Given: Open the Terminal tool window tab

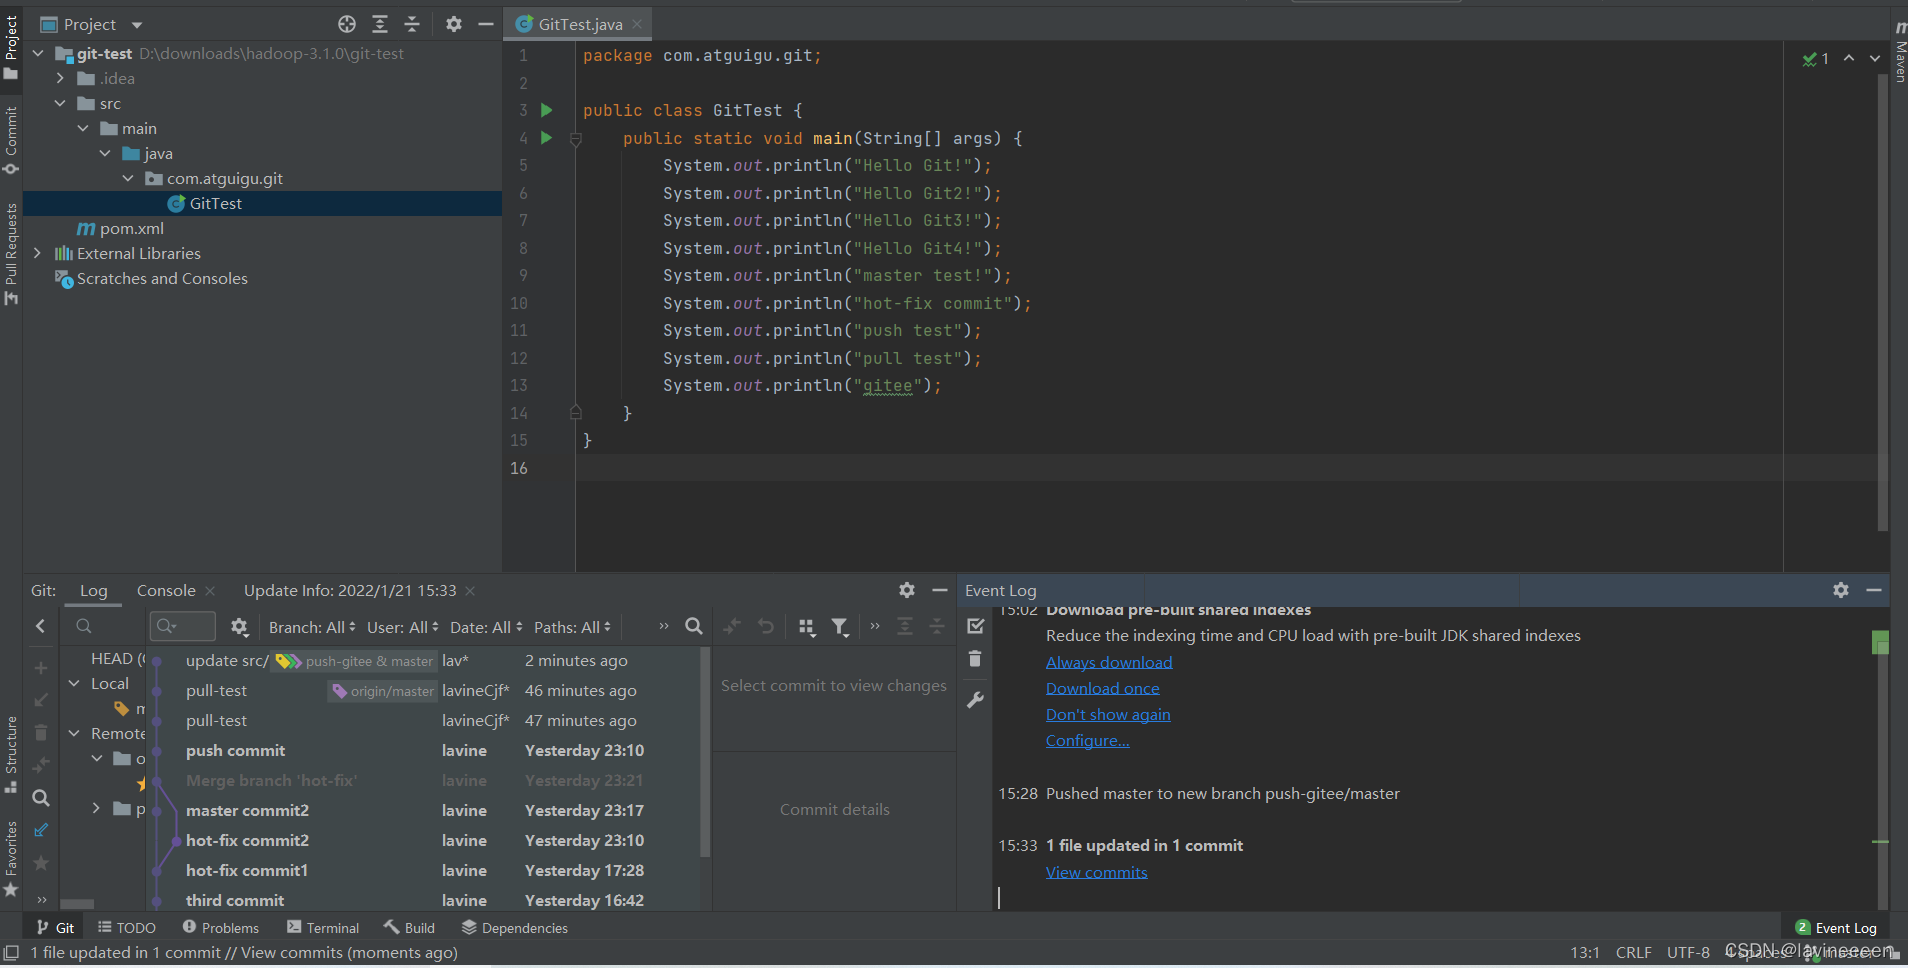Looking at the screenshot, I should tap(323, 928).
